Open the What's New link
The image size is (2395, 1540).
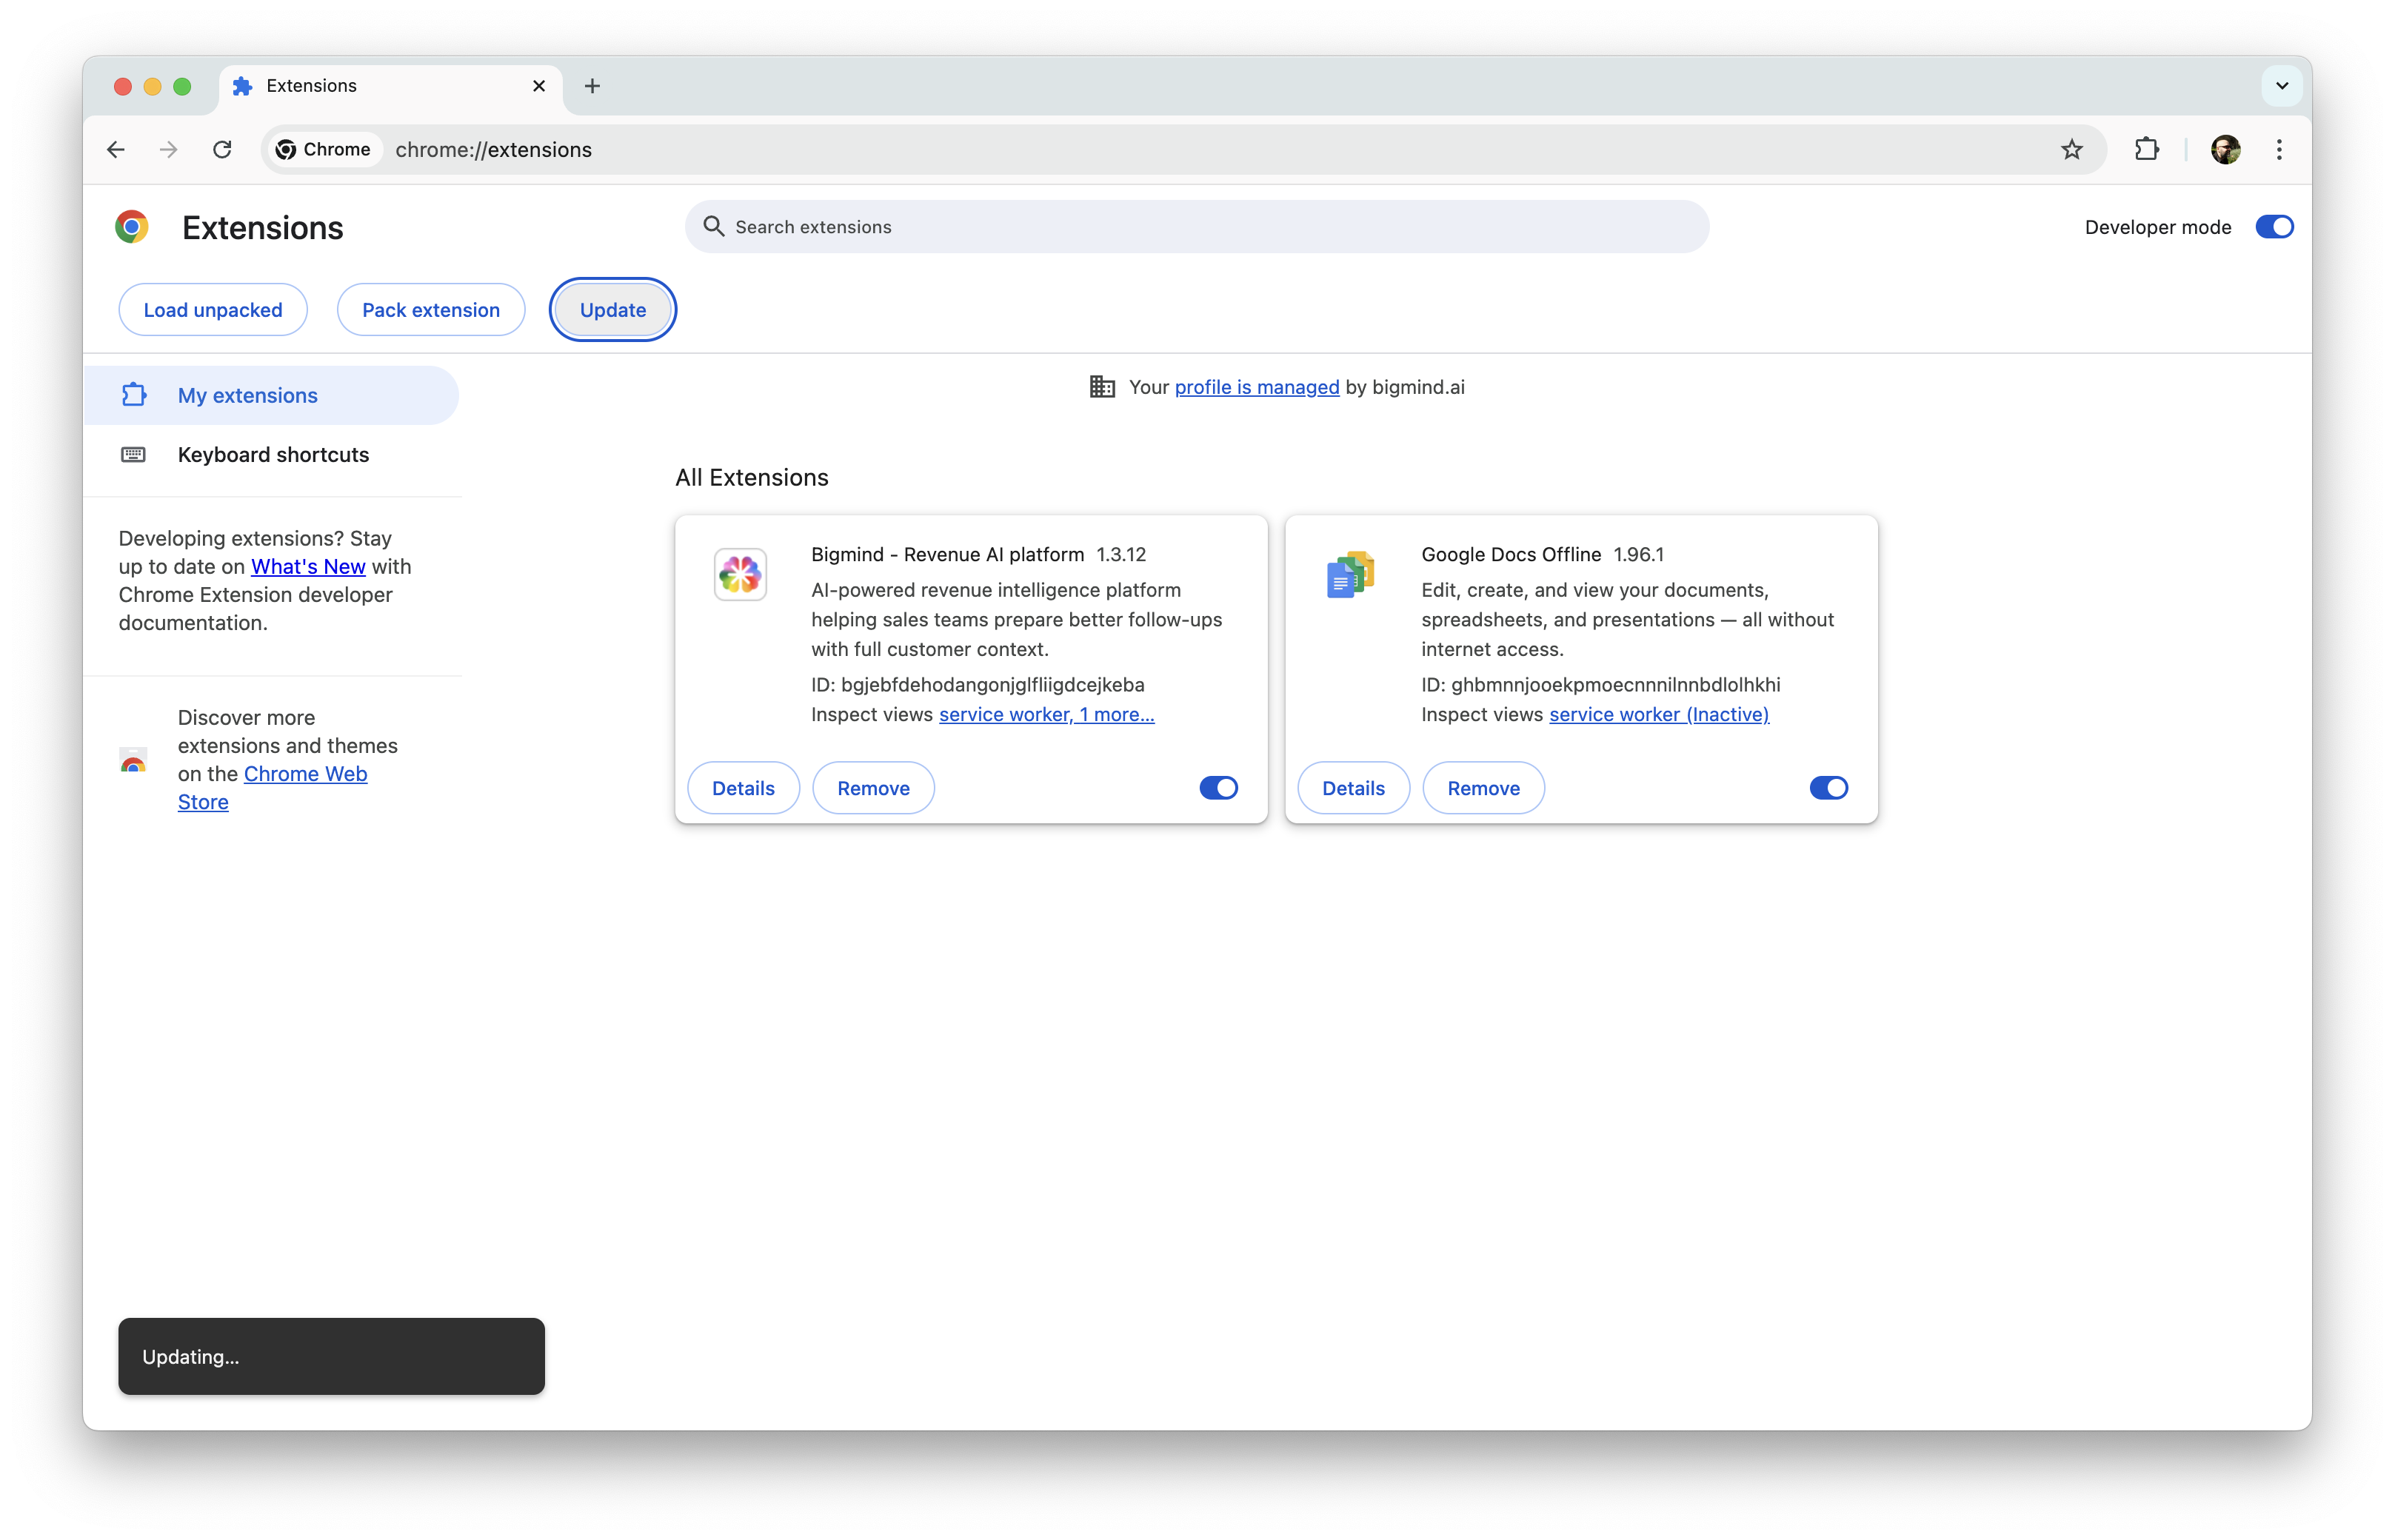coord(308,566)
